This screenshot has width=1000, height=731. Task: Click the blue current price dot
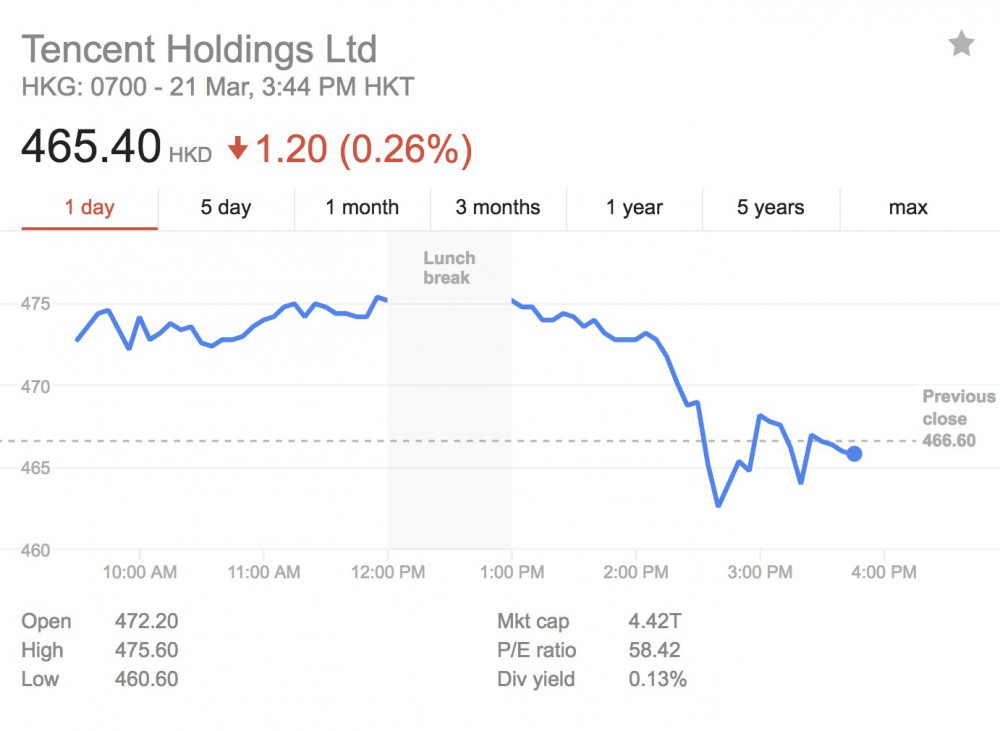click(x=854, y=454)
